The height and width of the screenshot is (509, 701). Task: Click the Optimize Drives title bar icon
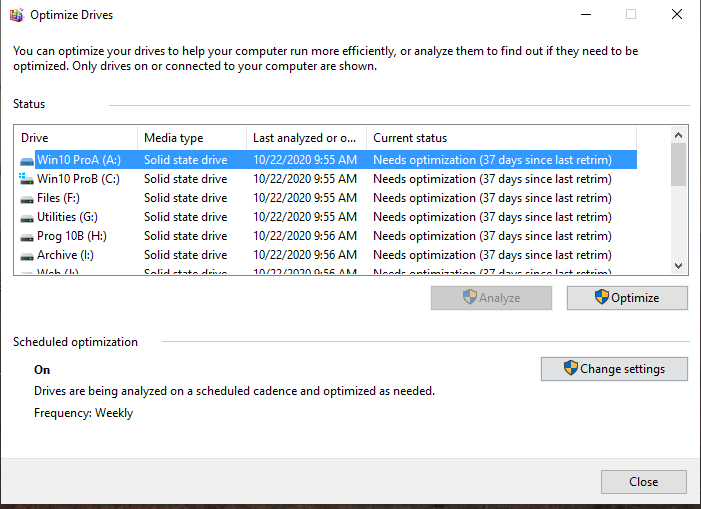pos(16,15)
